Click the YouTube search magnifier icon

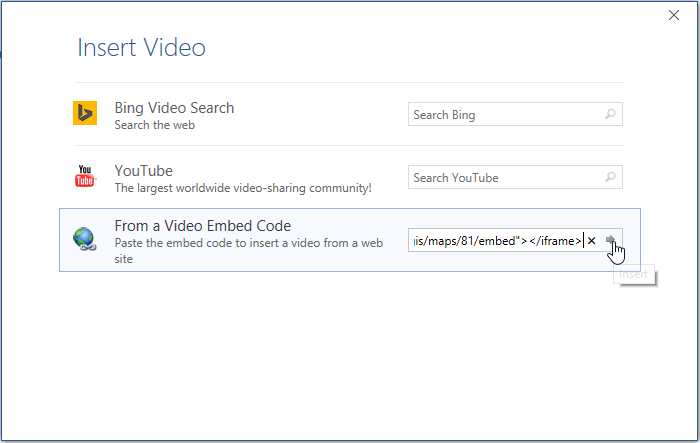pyautogui.click(x=610, y=177)
